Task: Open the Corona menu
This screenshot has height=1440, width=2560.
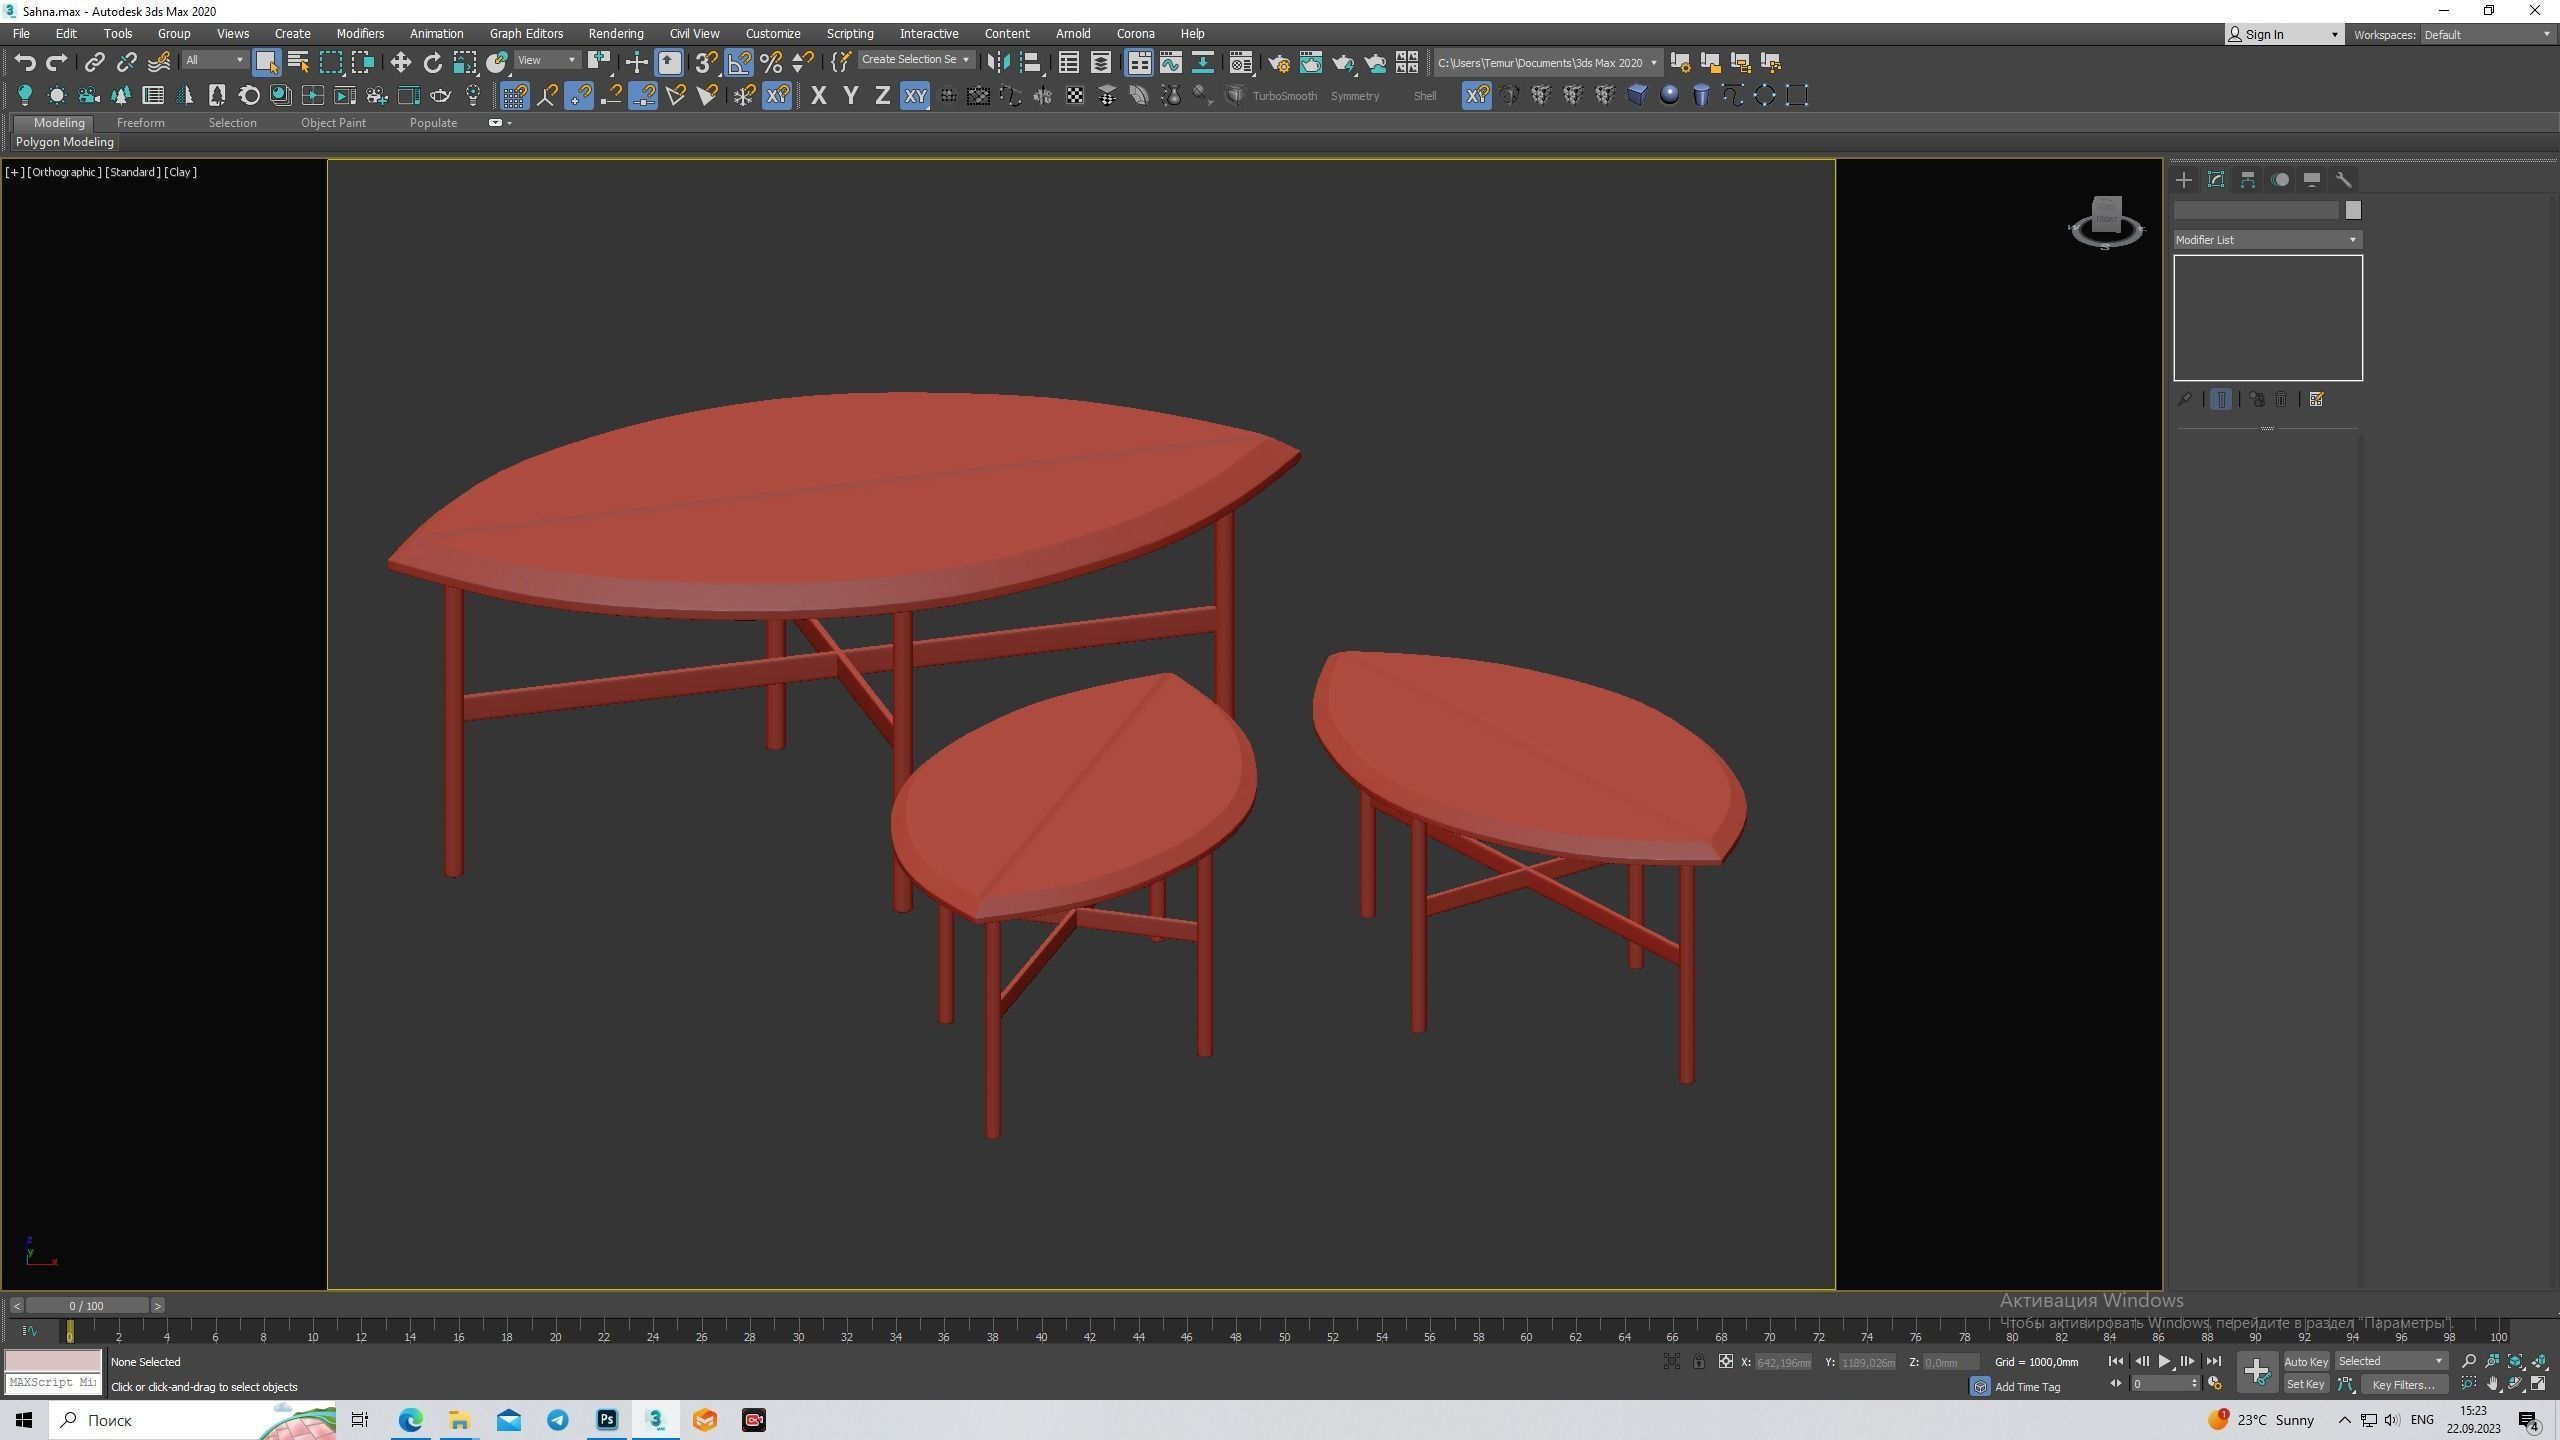Action: (x=1135, y=34)
